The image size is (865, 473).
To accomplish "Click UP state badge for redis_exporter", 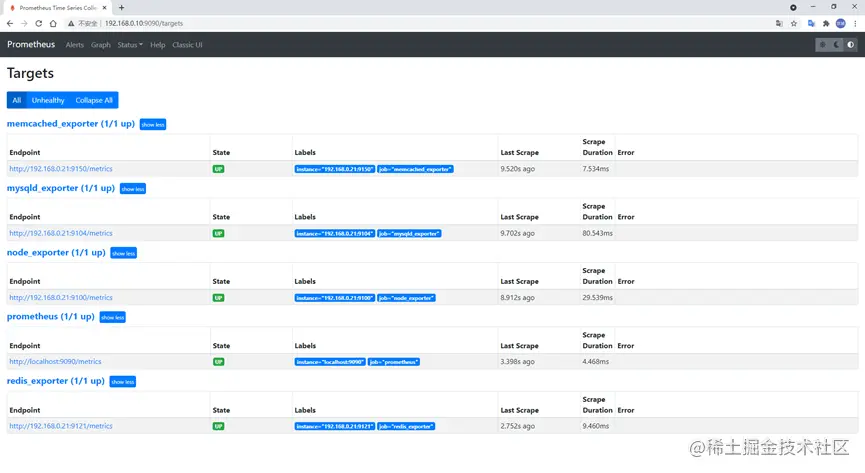I will pos(218,426).
